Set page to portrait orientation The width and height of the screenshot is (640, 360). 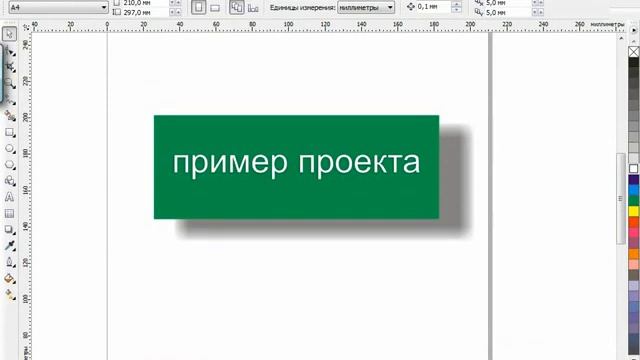pyautogui.click(x=199, y=7)
